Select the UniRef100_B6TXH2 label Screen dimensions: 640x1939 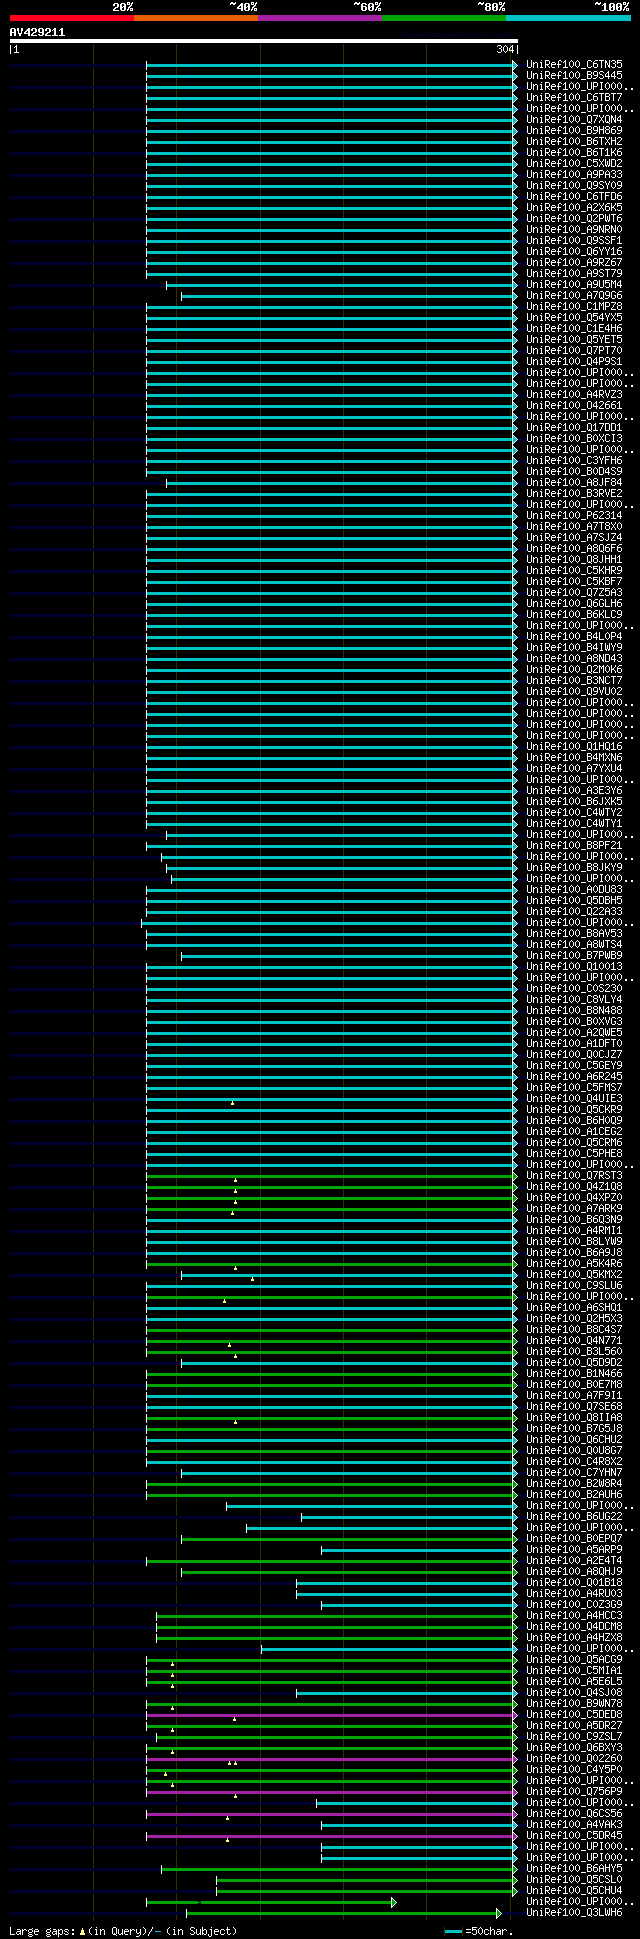click(574, 141)
